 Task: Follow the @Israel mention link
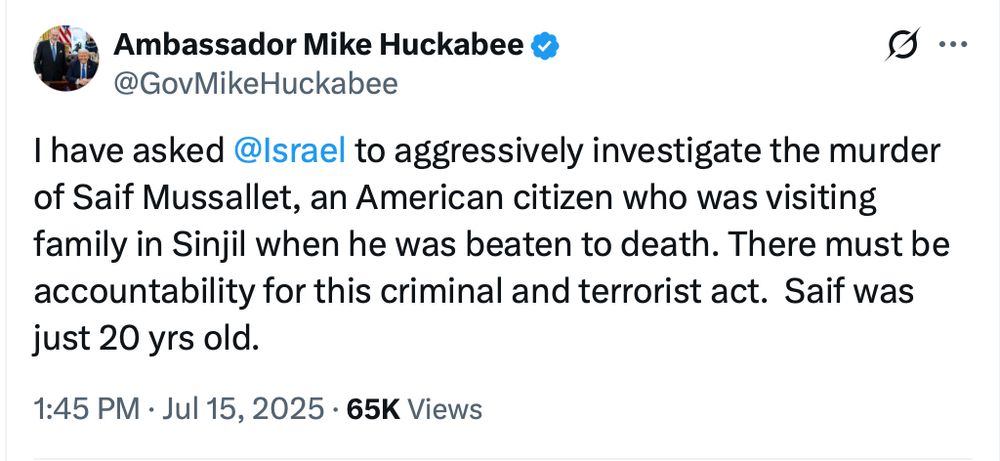(x=290, y=151)
